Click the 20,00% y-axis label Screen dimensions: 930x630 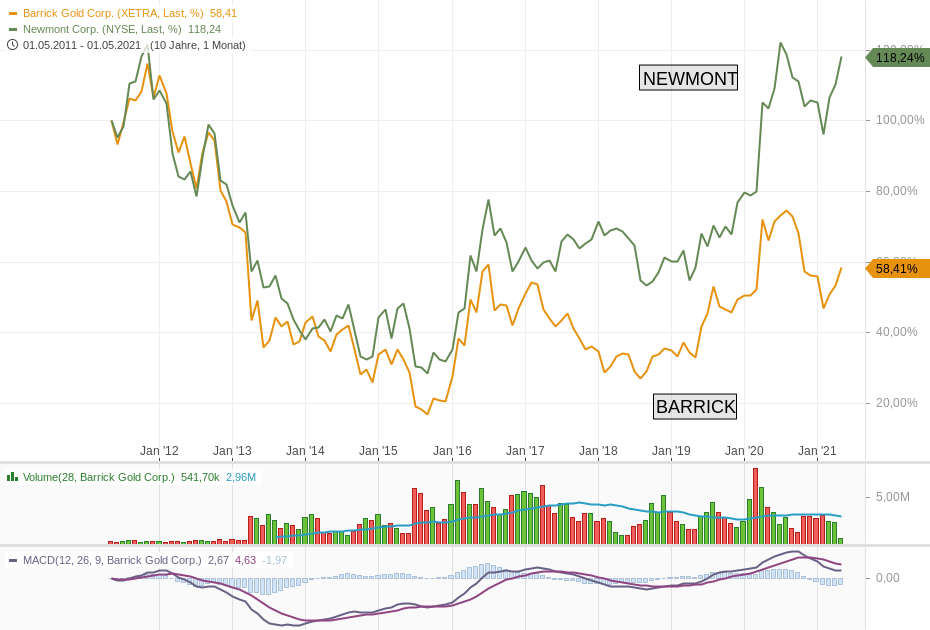coord(896,403)
